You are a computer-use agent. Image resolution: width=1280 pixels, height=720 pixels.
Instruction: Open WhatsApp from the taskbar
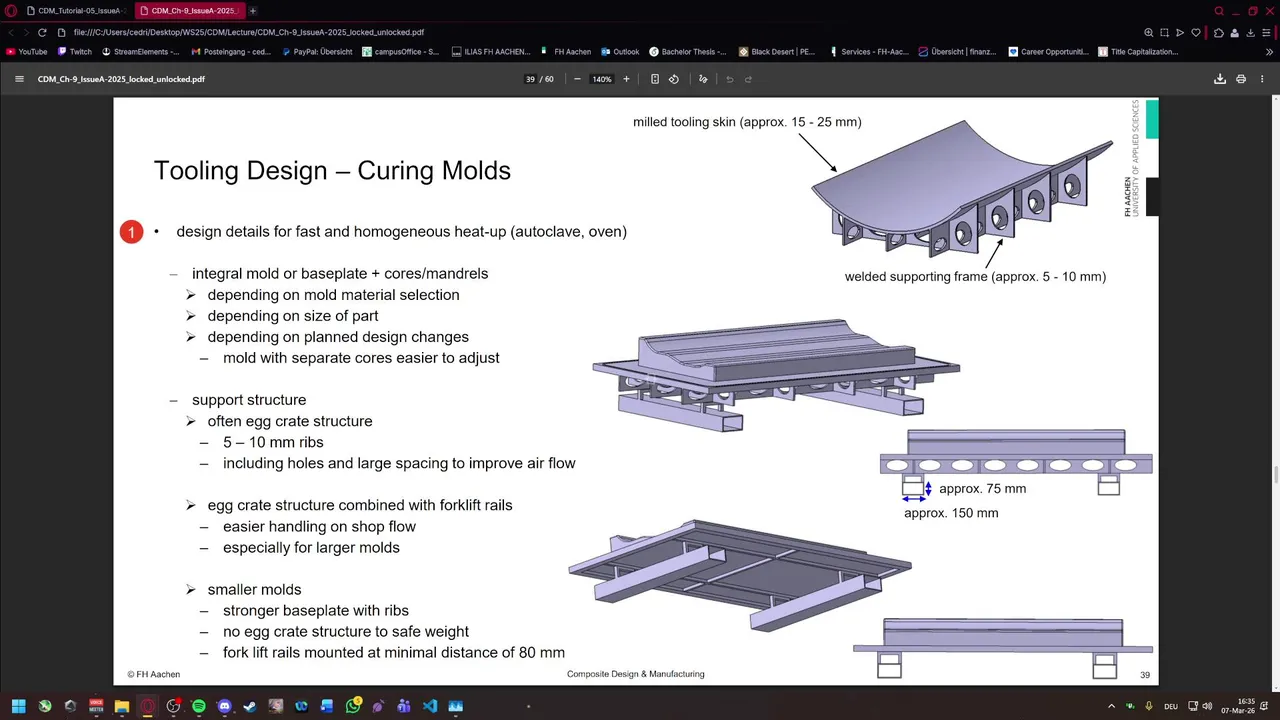click(353, 706)
